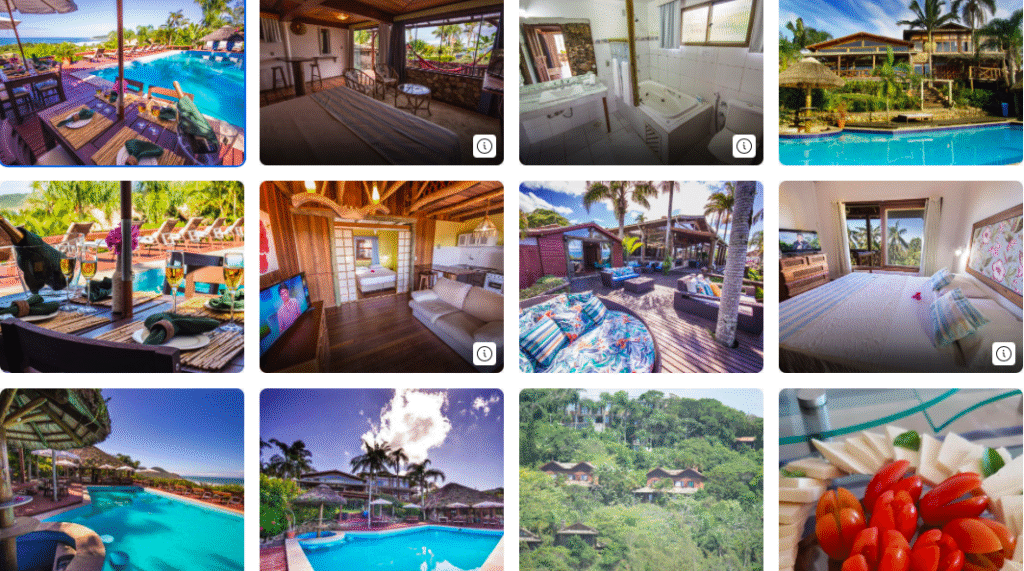Image resolution: width=1024 pixels, height=571 pixels.
Task: Open the bedroom with hammock photo
Action: [381, 81]
